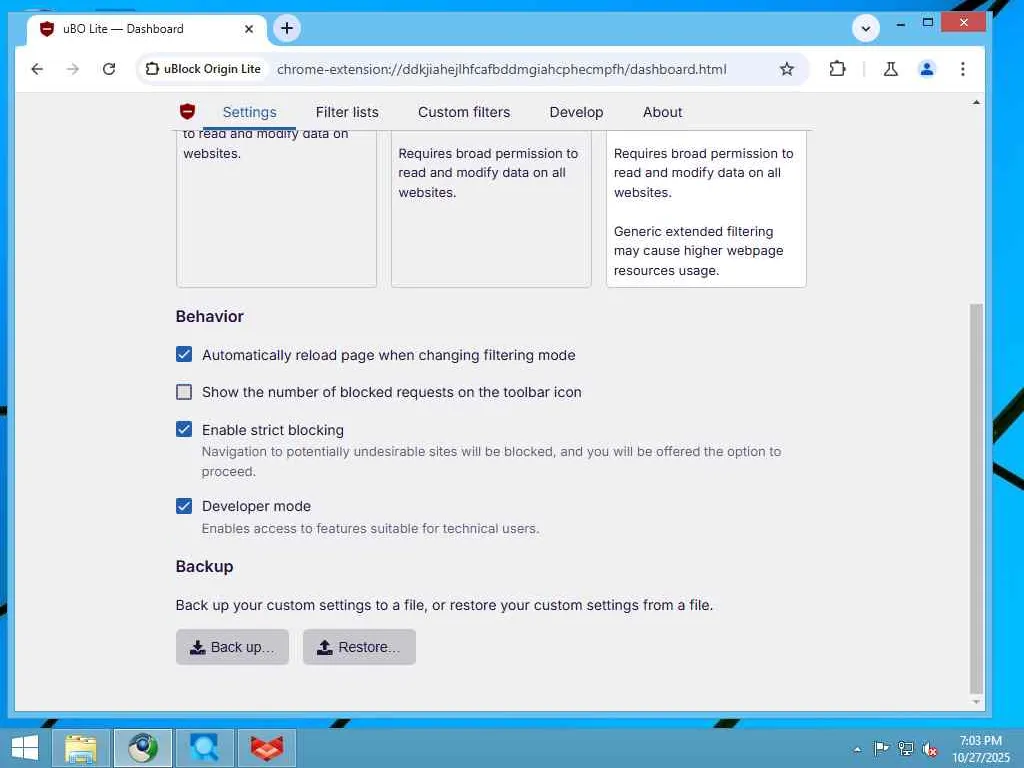Open the Filter lists tab
1024x768 pixels.
click(x=347, y=112)
